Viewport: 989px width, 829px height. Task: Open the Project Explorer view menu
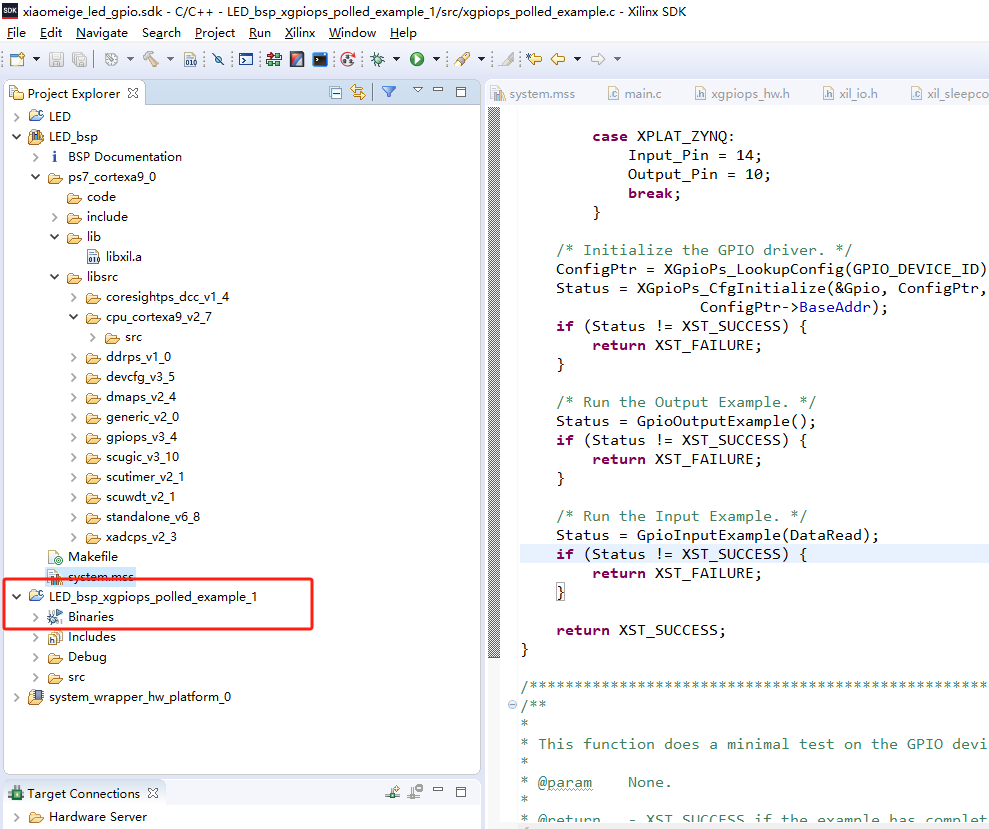[x=418, y=90]
